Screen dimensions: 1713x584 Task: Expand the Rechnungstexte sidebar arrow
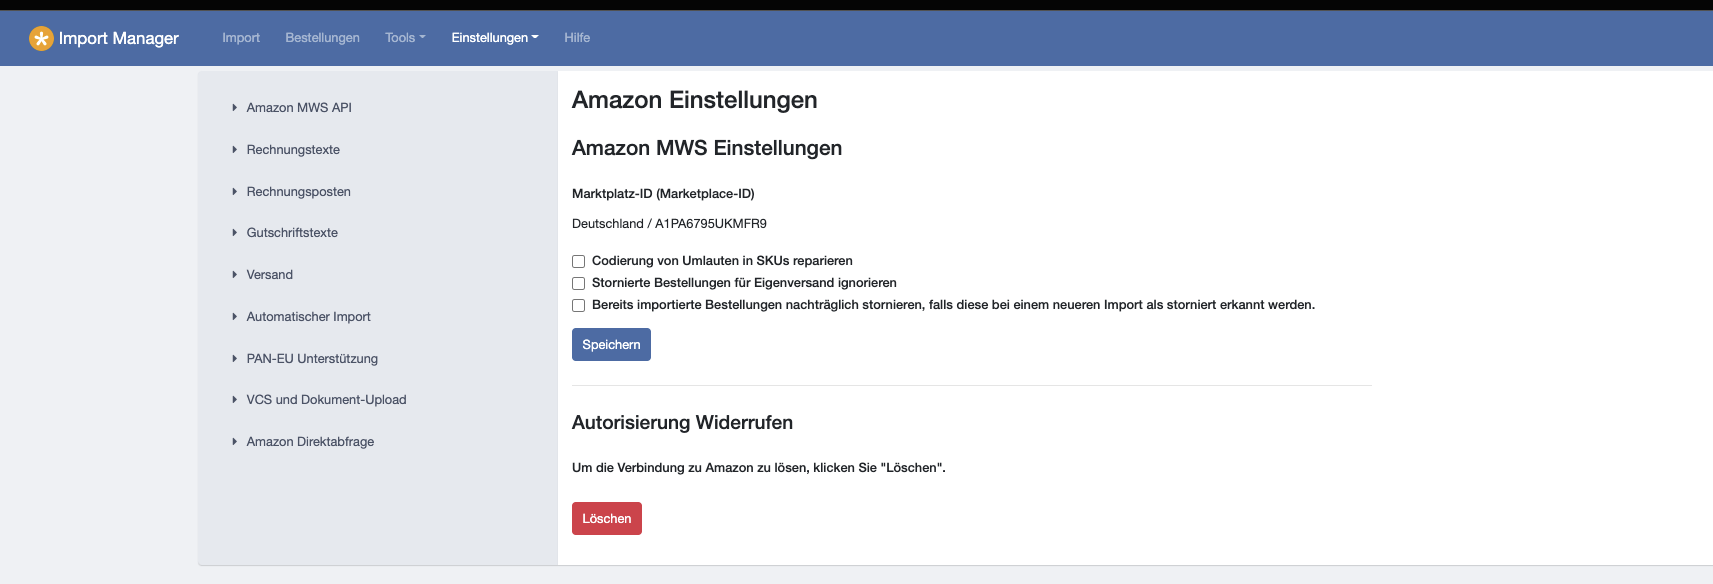pyautogui.click(x=234, y=149)
